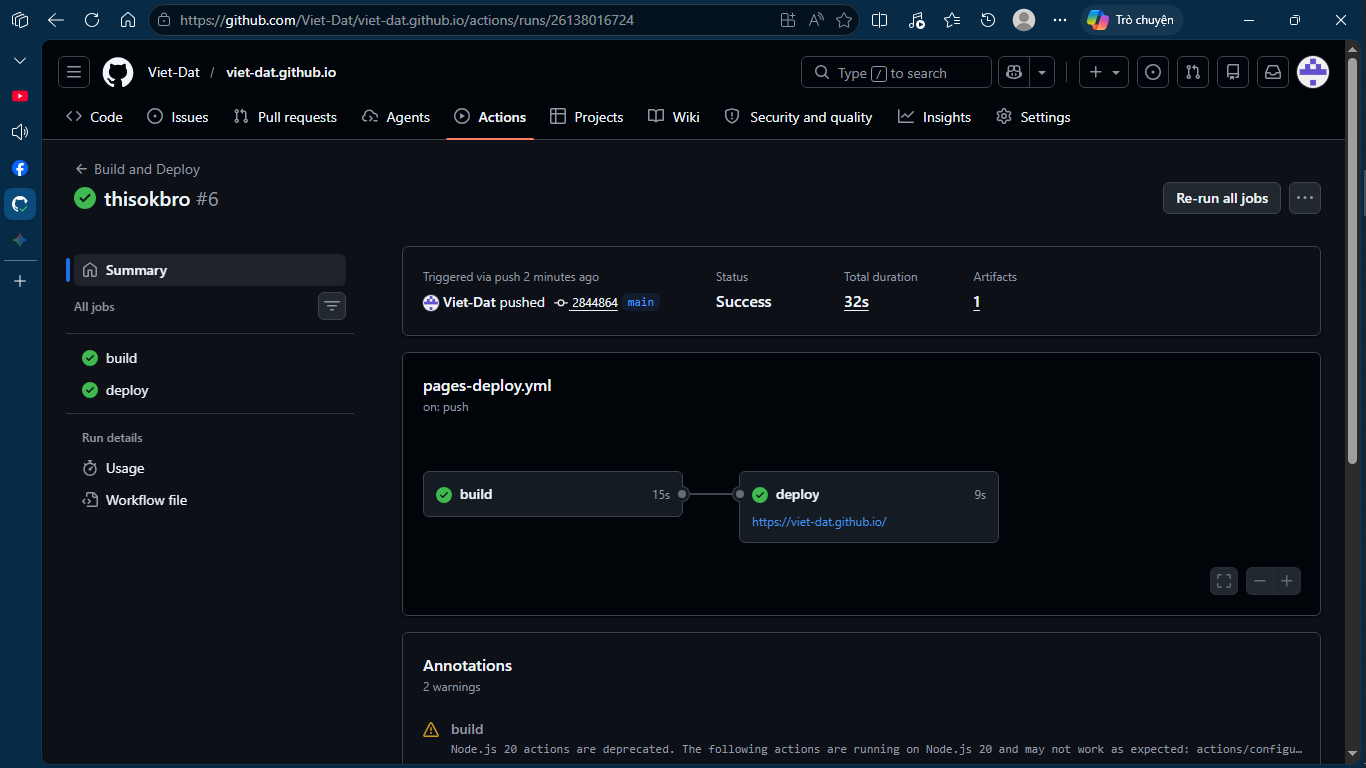
Task: Open repository Settings tab
Action: click(1034, 117)
